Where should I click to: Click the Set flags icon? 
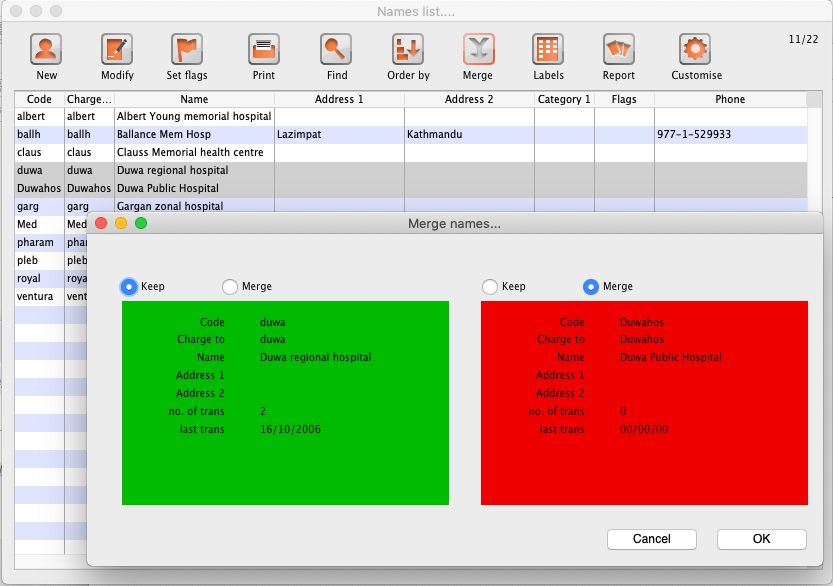pyautogui.click(x=187, y=50)
